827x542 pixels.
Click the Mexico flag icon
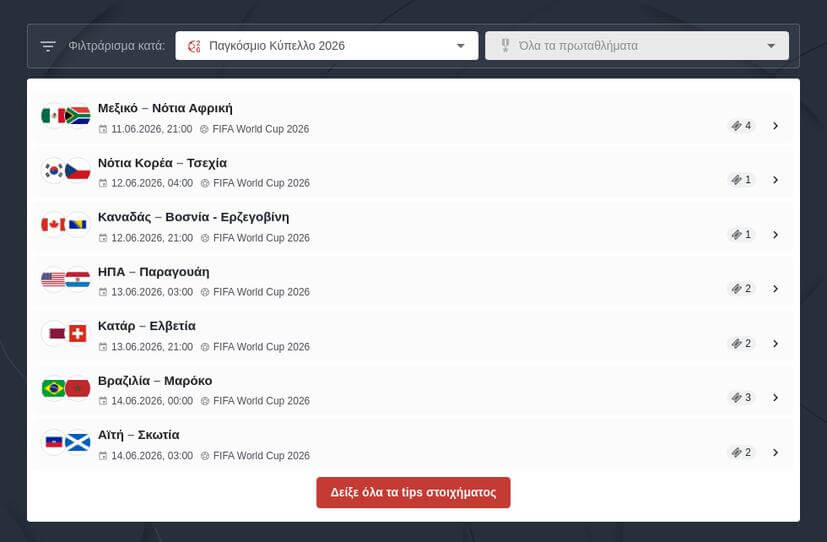pos(53,116)
